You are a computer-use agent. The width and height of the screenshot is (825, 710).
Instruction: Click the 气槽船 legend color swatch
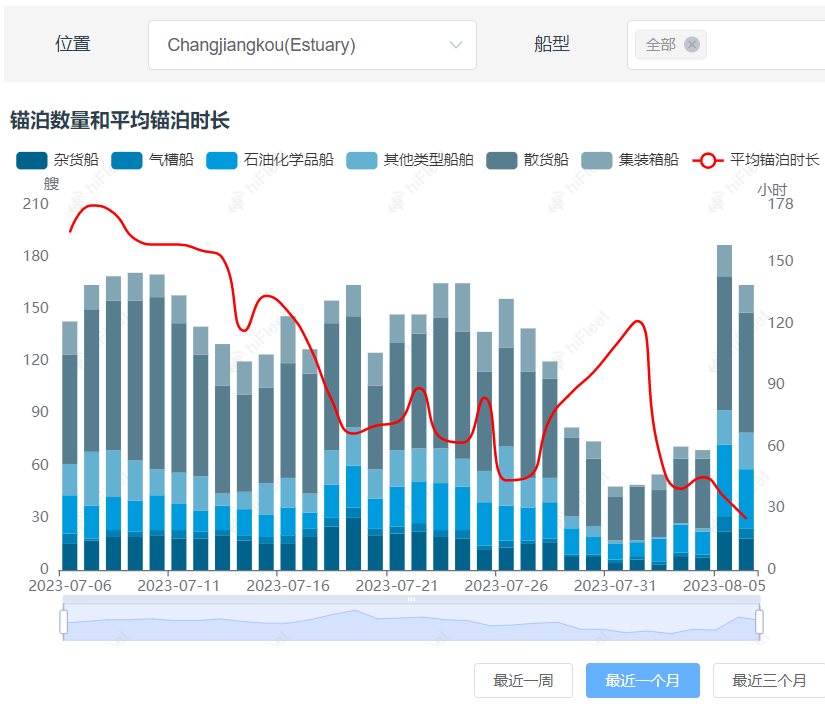(x=126, y=161)
